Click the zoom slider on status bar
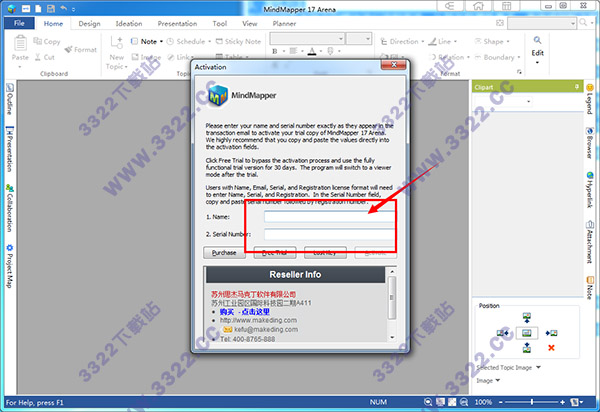 tap(532, 402)
